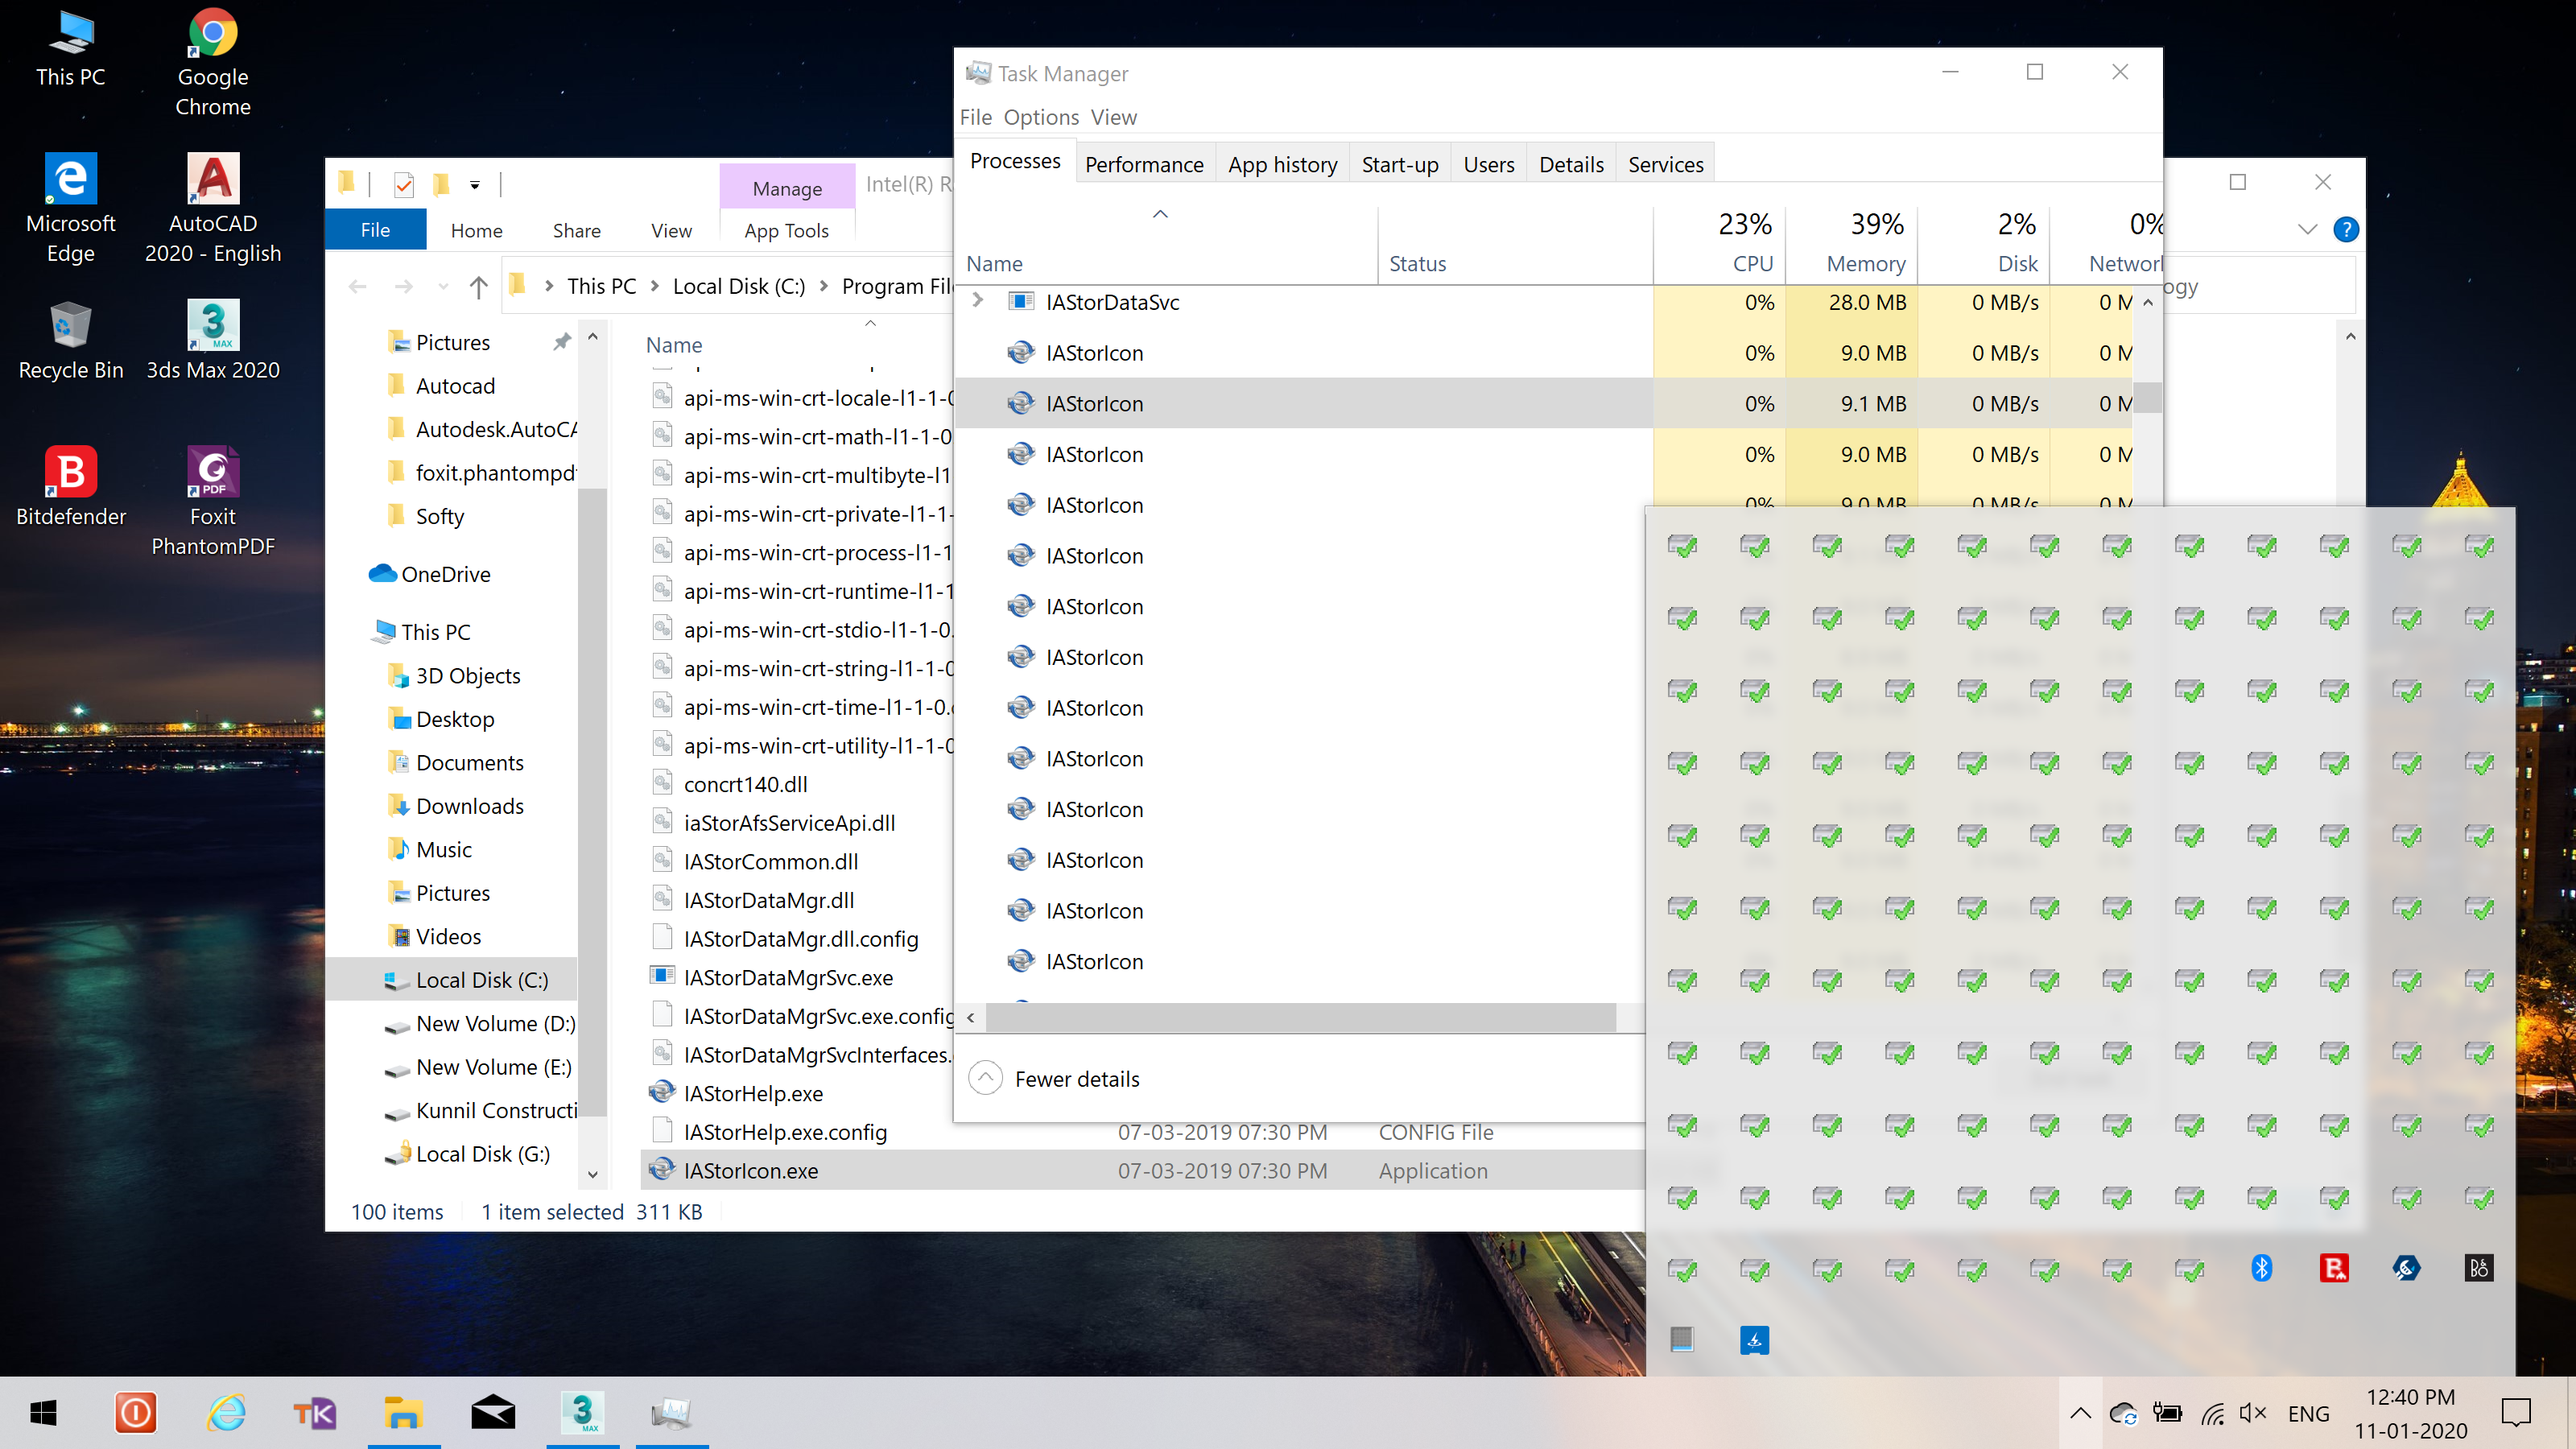The height and width of the screenshot is (1449, 2576).
Task: Click the Bluetooth icon in system tray overflow
Action: tap(2261, 1268)
